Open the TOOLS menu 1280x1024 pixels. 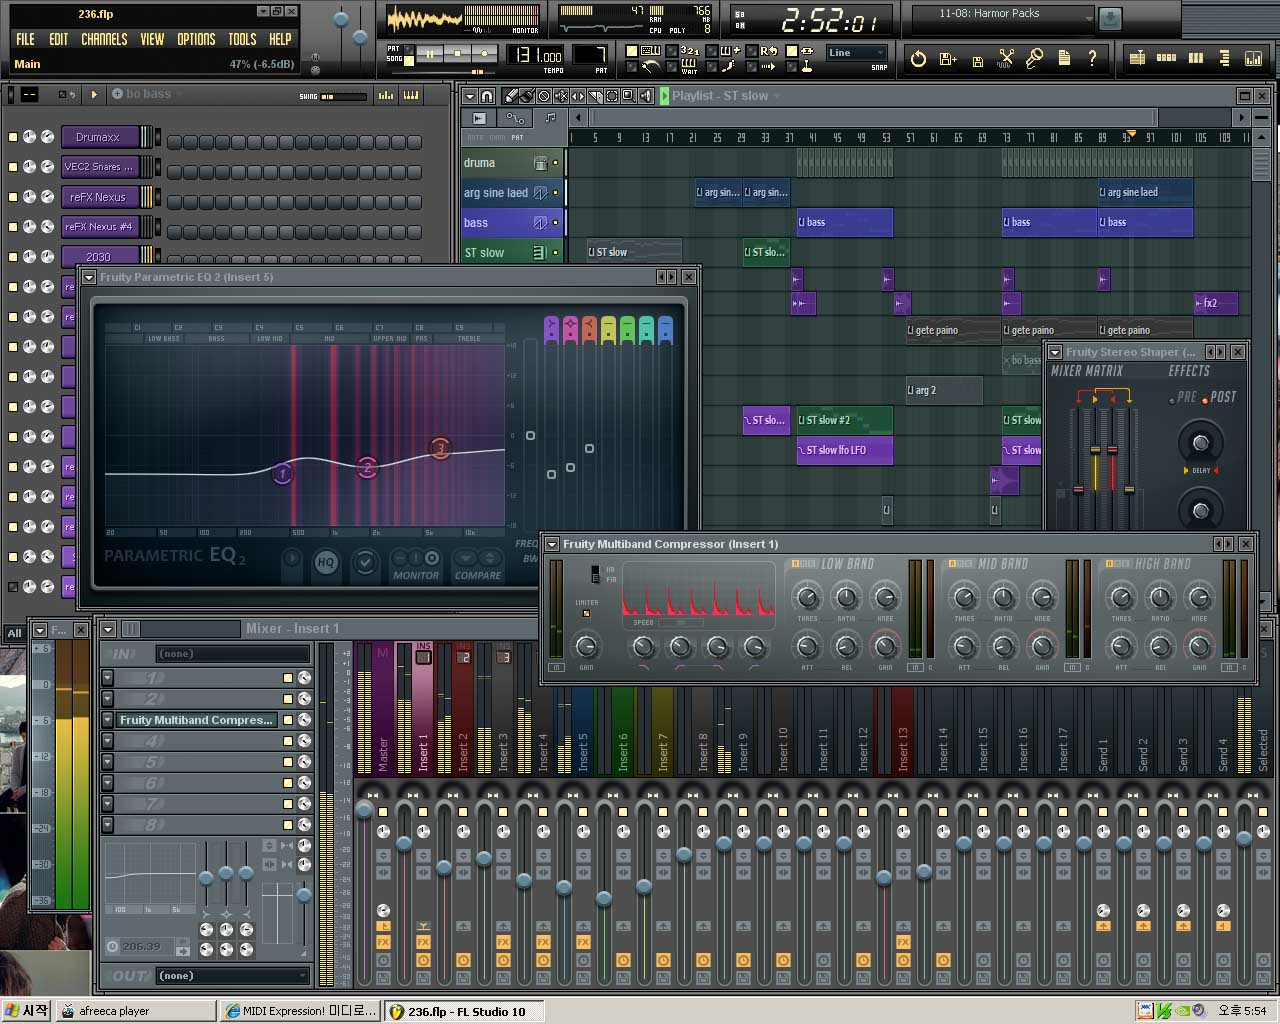pyautogui.click(x=242, y=39)
